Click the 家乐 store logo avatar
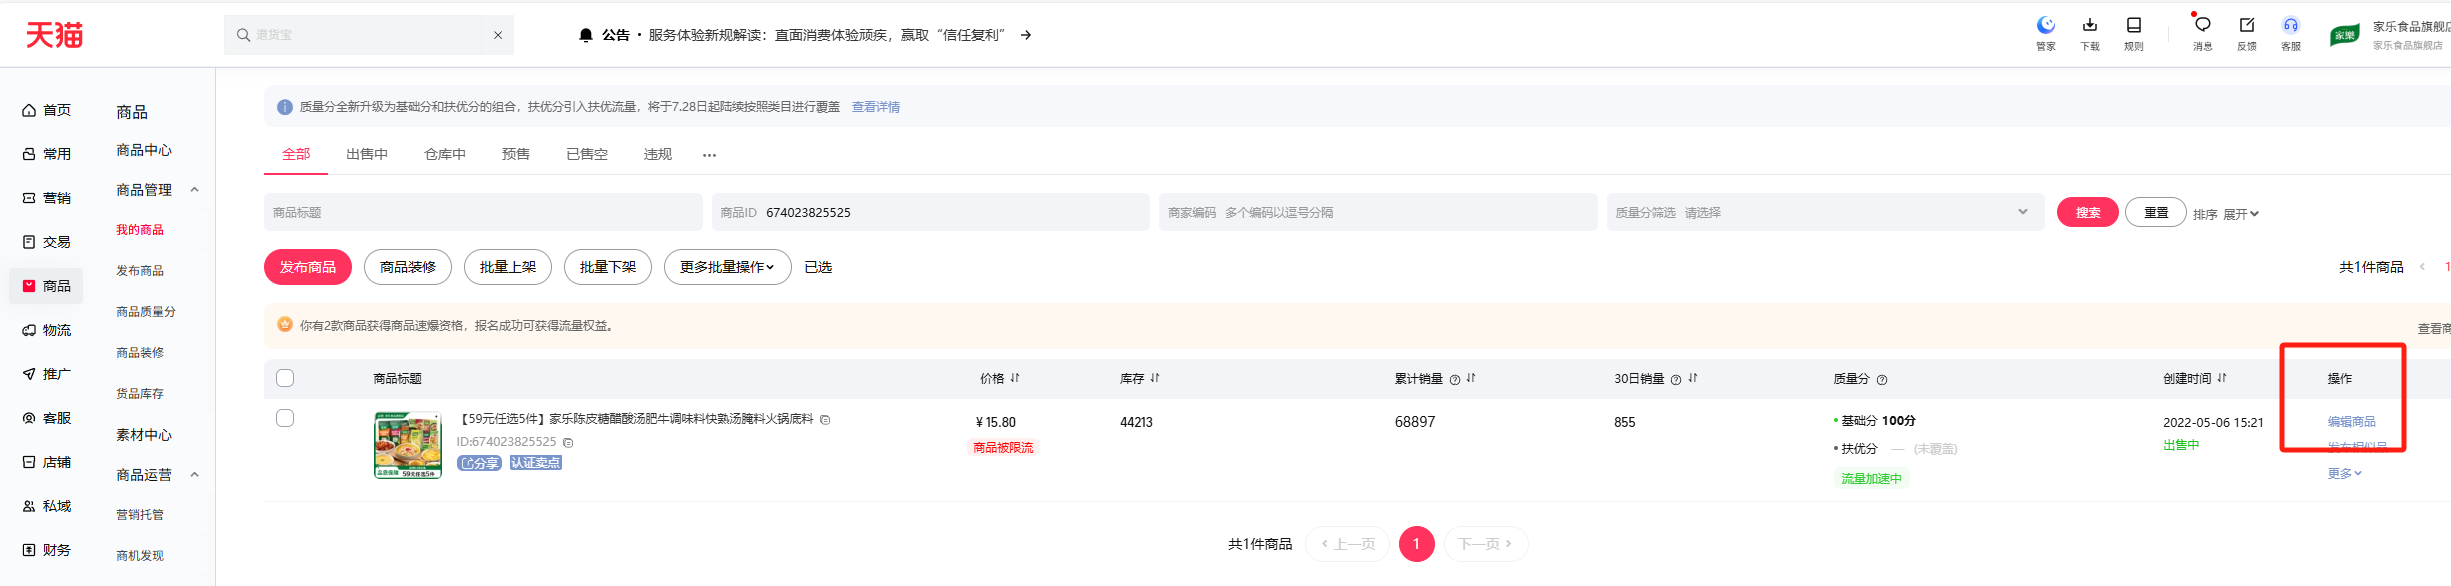Viewport: 2451px width, 586px height. tap(2345, 35)
